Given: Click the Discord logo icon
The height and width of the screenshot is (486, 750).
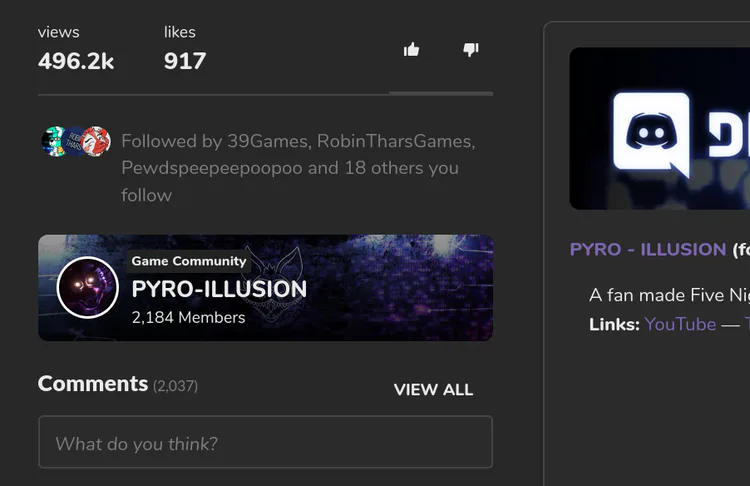Looking at the screenshot, I should point(651,131).
